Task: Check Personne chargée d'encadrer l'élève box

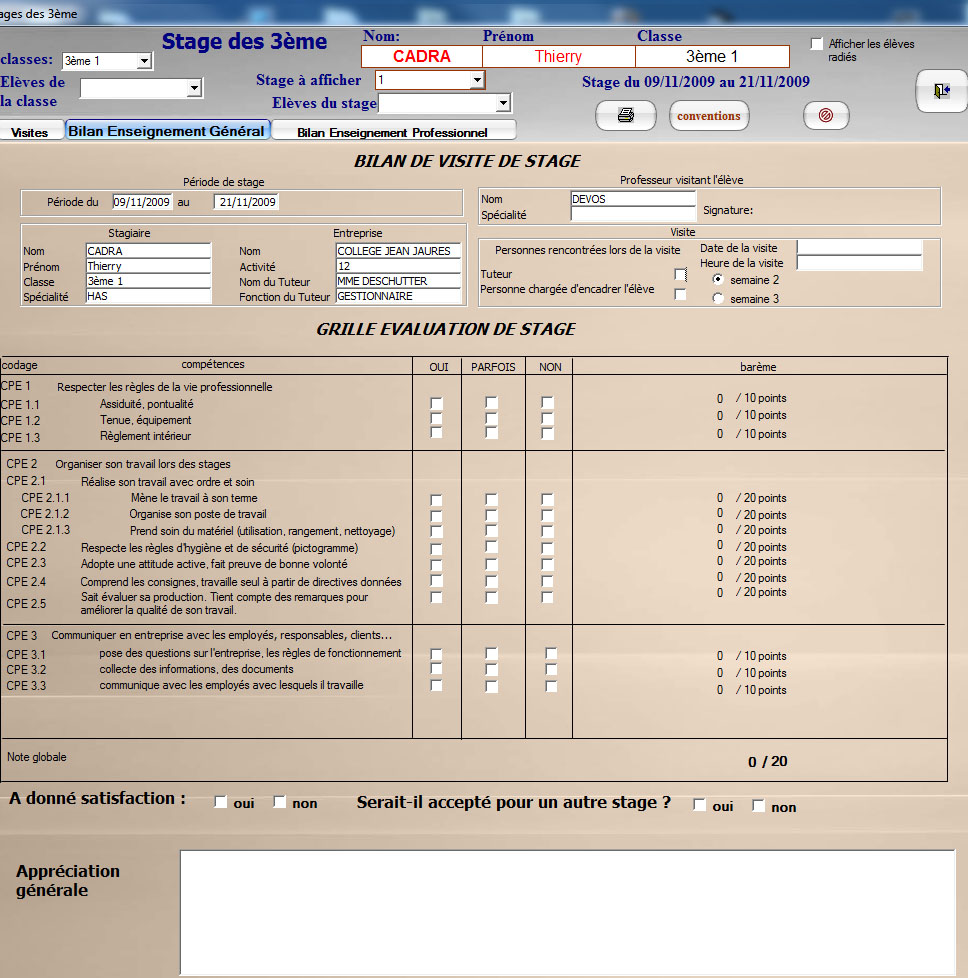Action: [x=681, y=294]
